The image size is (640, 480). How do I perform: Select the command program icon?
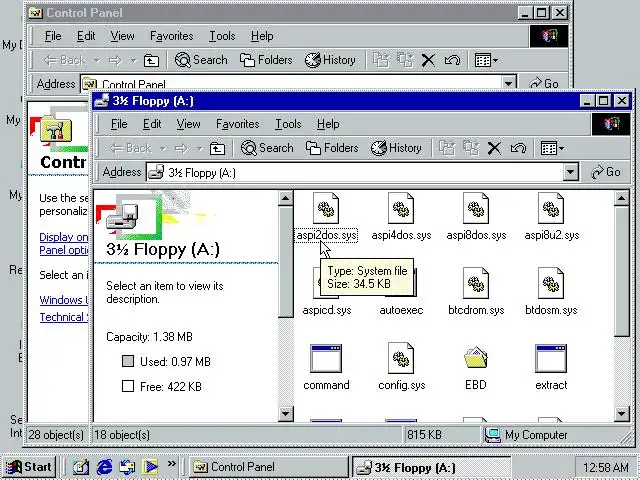326,358
